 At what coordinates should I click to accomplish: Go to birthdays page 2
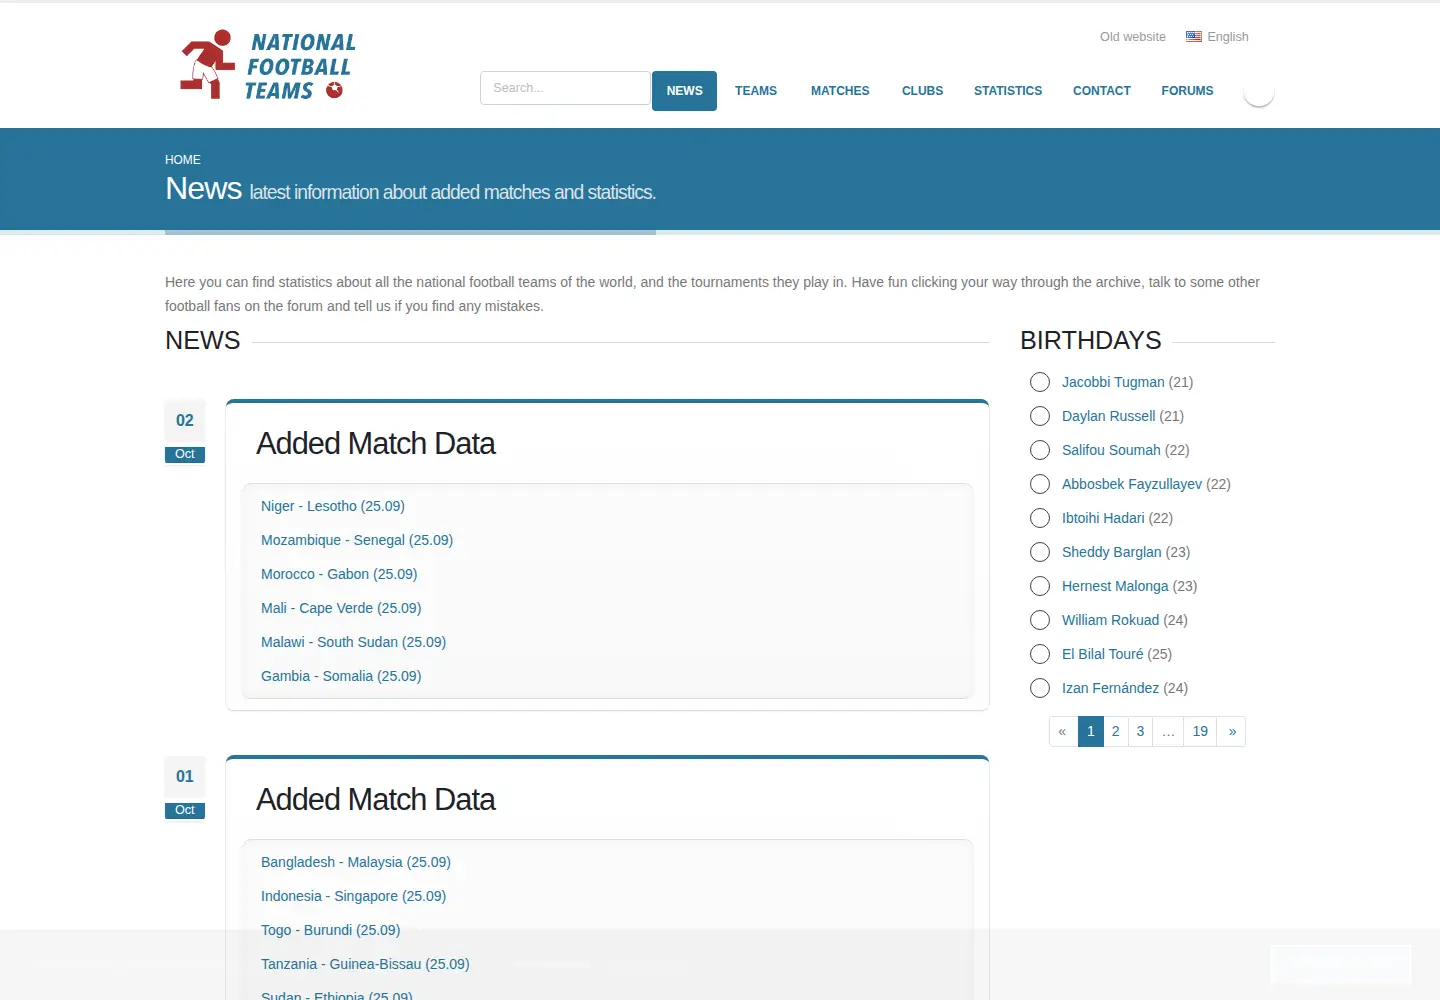(x=1116, y=731)
